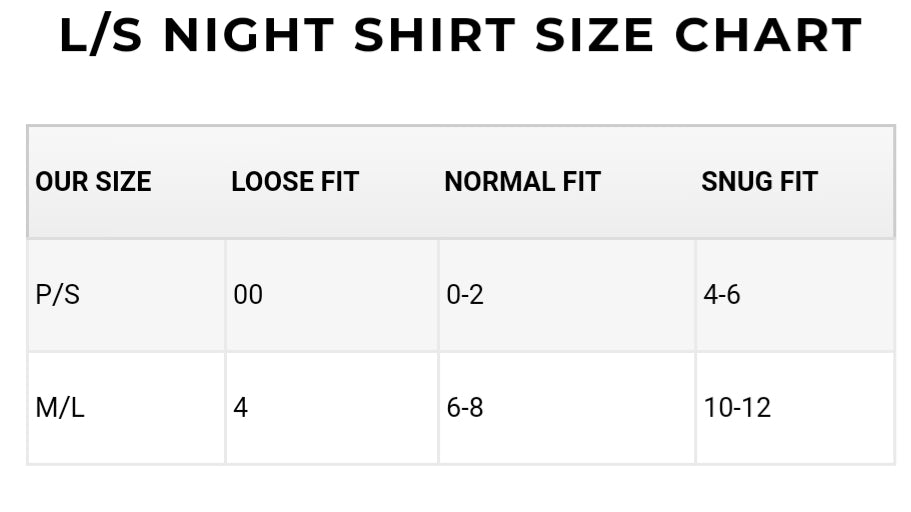The width and height of the screenshot is (911, 512).
Task: Click the 6-8 normal fit cell
Action: (x=567, y=408)
